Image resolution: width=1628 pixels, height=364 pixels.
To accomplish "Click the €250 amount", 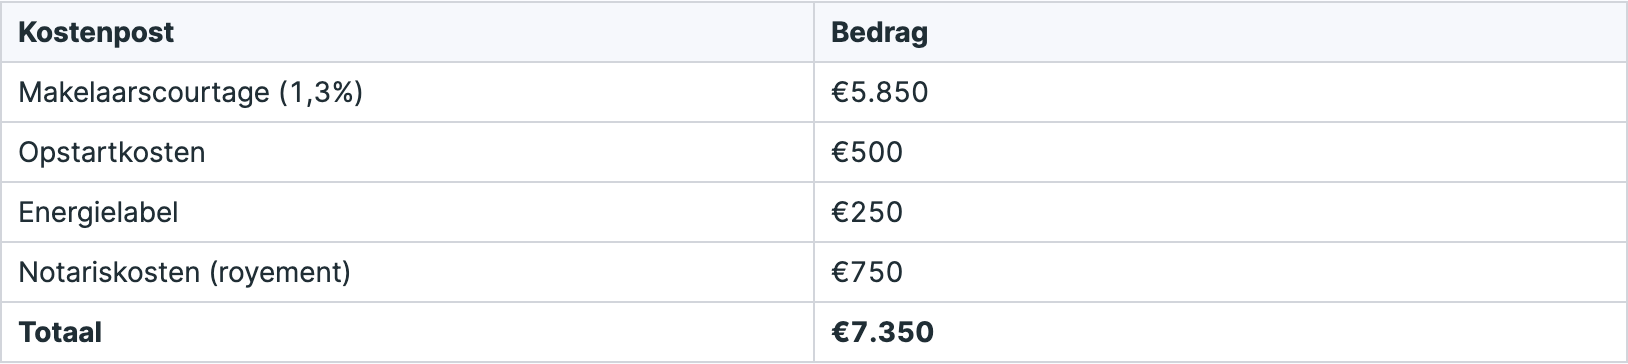I will pos(867,212).
